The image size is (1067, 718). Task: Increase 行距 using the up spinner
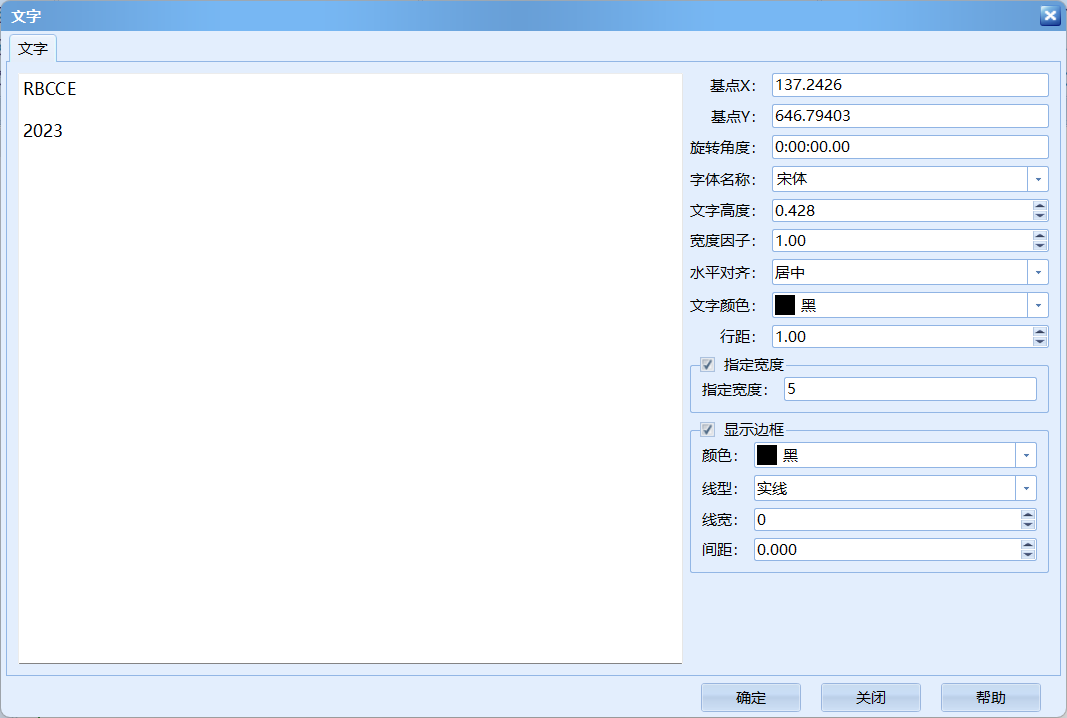point(1040,332)
